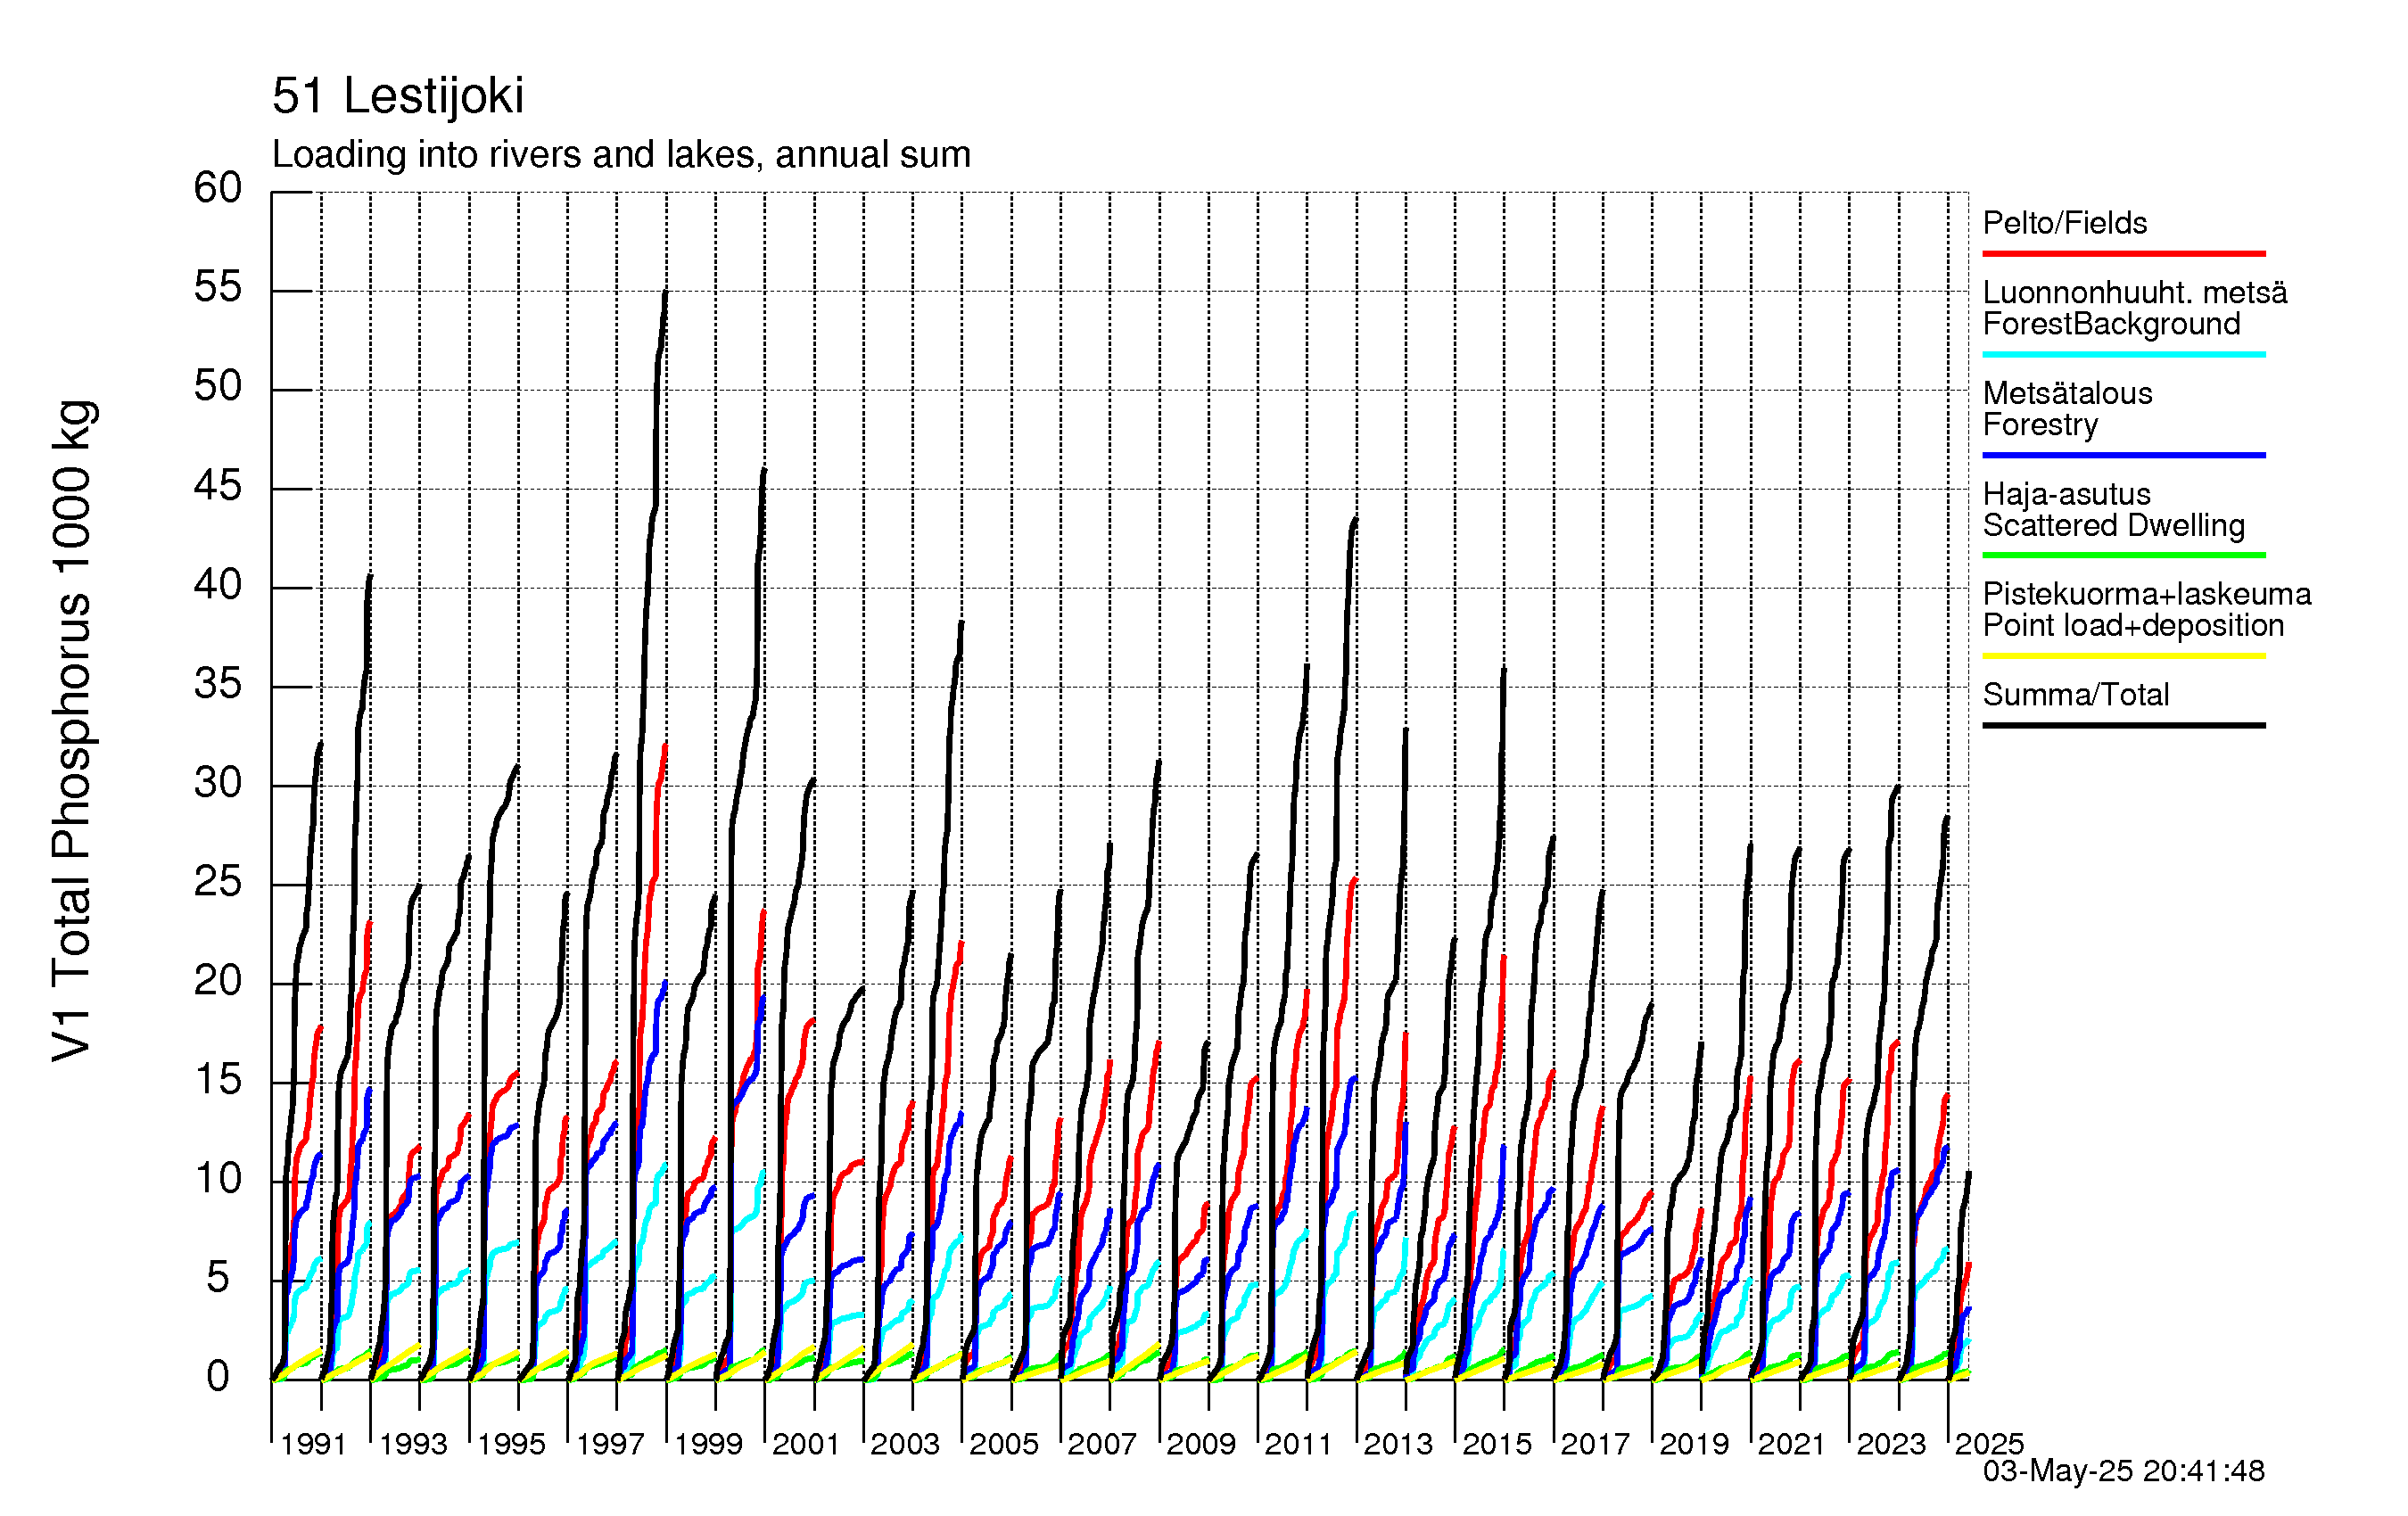
Task: Click the chart title "51 Lestijoki"
Action: click(397, 96)
